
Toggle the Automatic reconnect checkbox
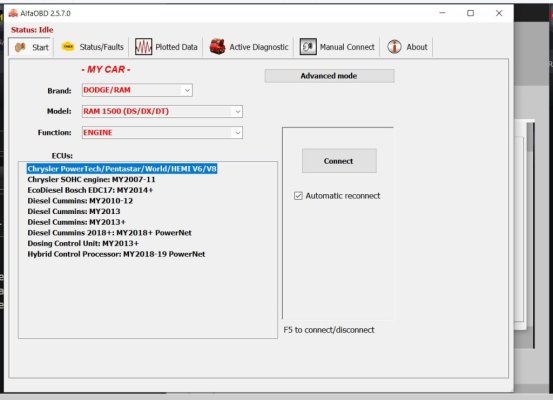click(298, 196)
